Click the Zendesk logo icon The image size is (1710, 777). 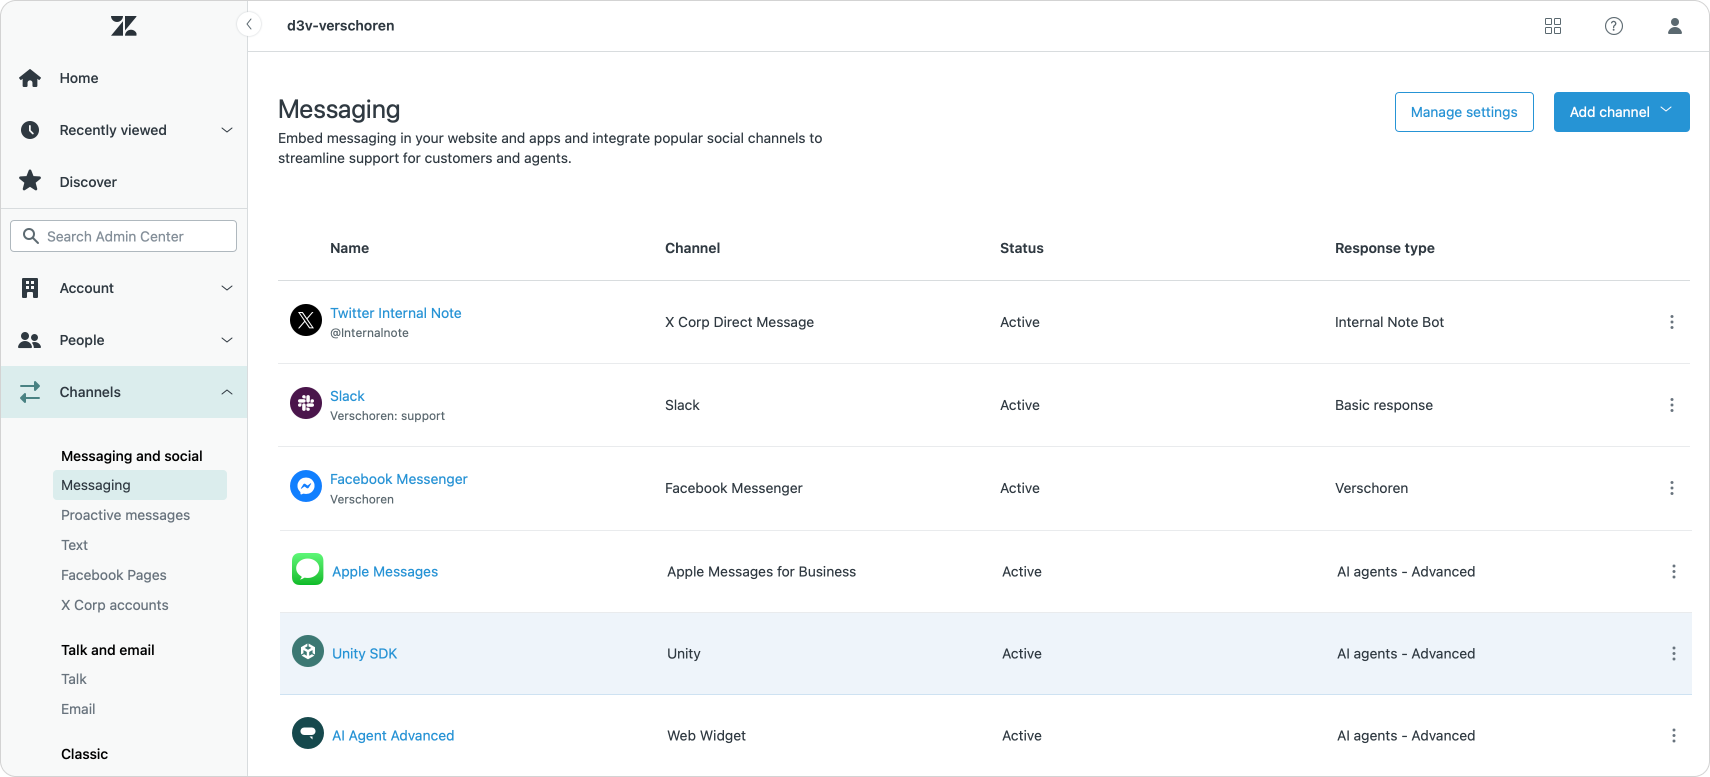124,26
